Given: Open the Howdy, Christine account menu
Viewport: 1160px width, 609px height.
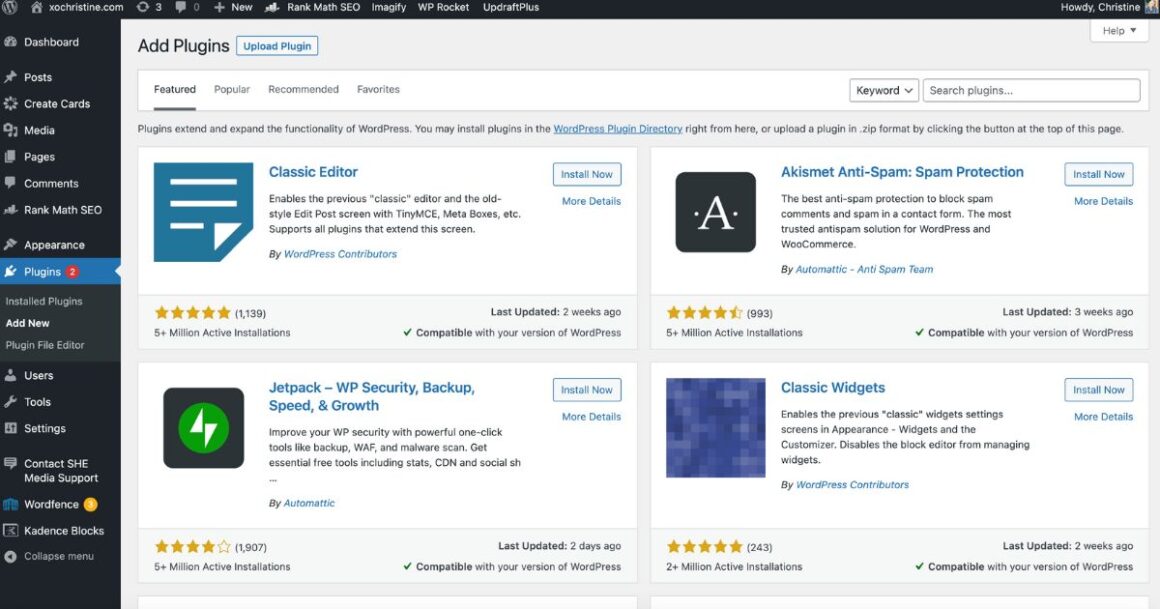Looking at the screenshot, I should coord(1109,7).
